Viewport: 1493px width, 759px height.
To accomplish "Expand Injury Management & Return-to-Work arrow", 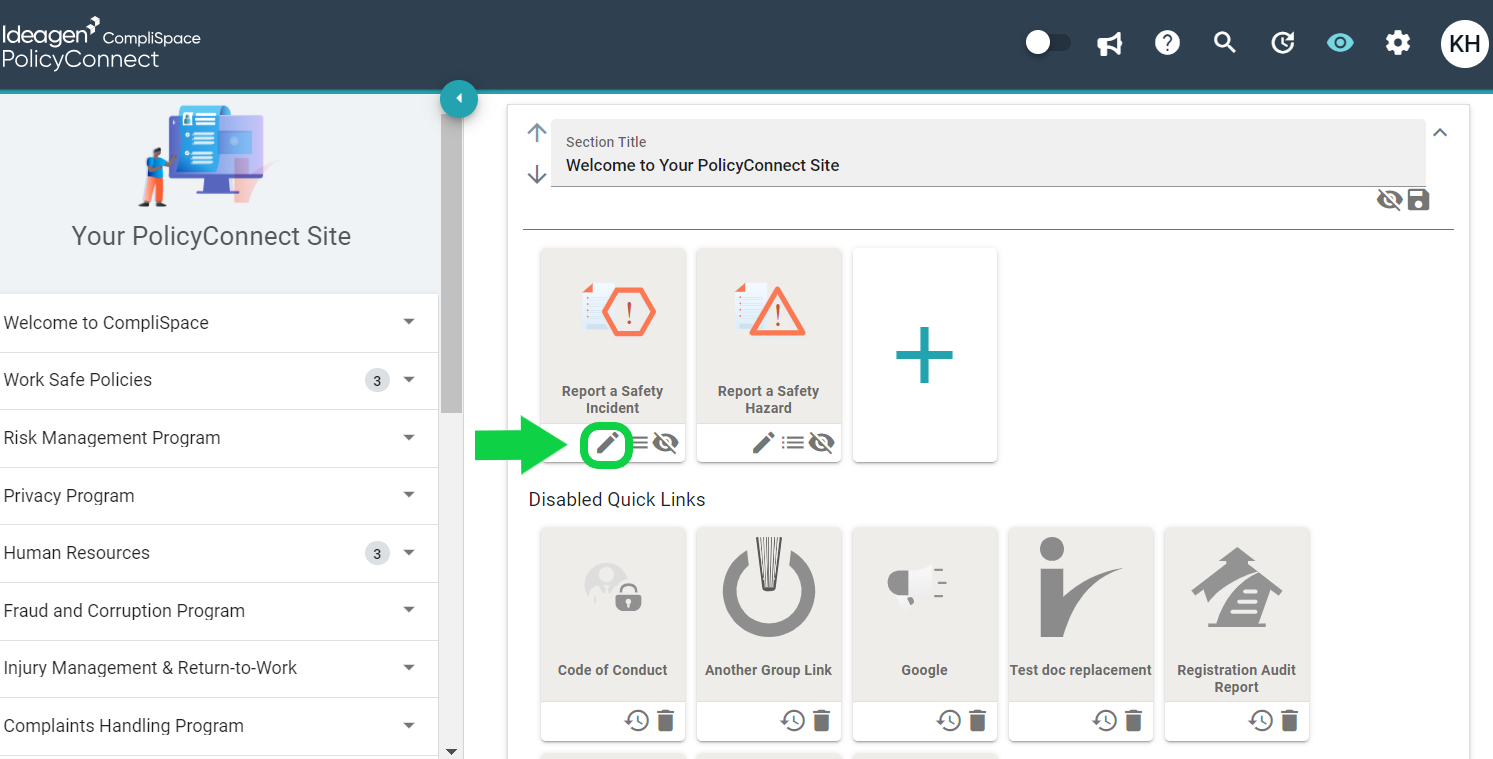I will [408, 668].
